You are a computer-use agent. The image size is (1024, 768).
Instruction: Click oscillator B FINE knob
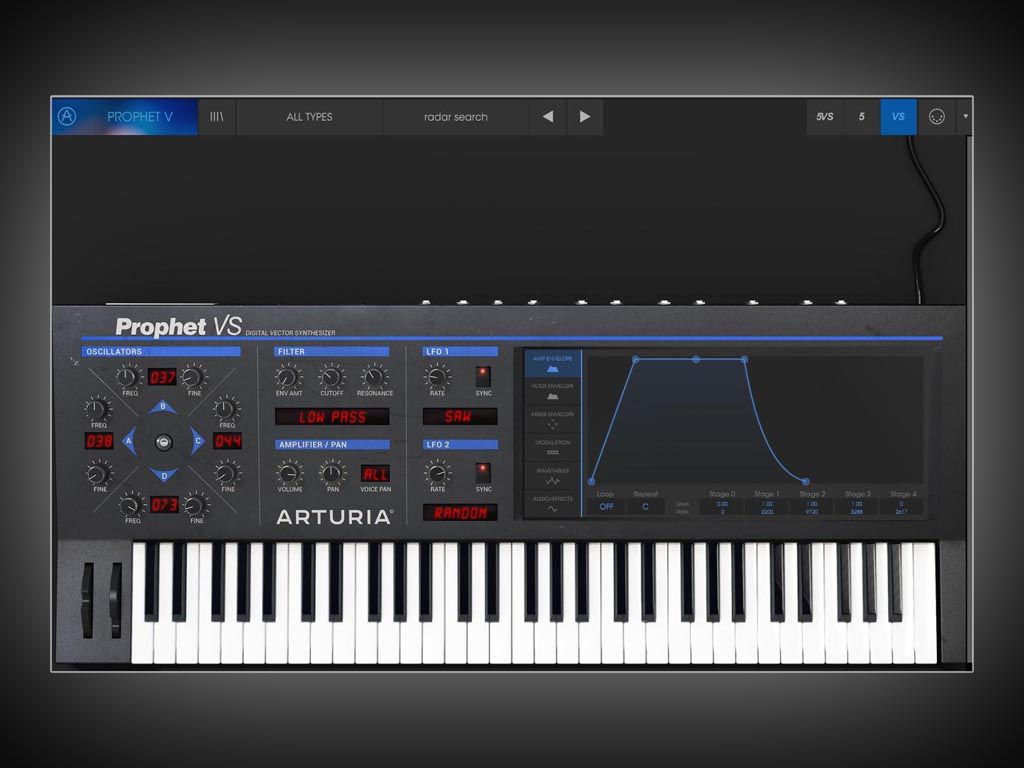click(x=193, y=376)
